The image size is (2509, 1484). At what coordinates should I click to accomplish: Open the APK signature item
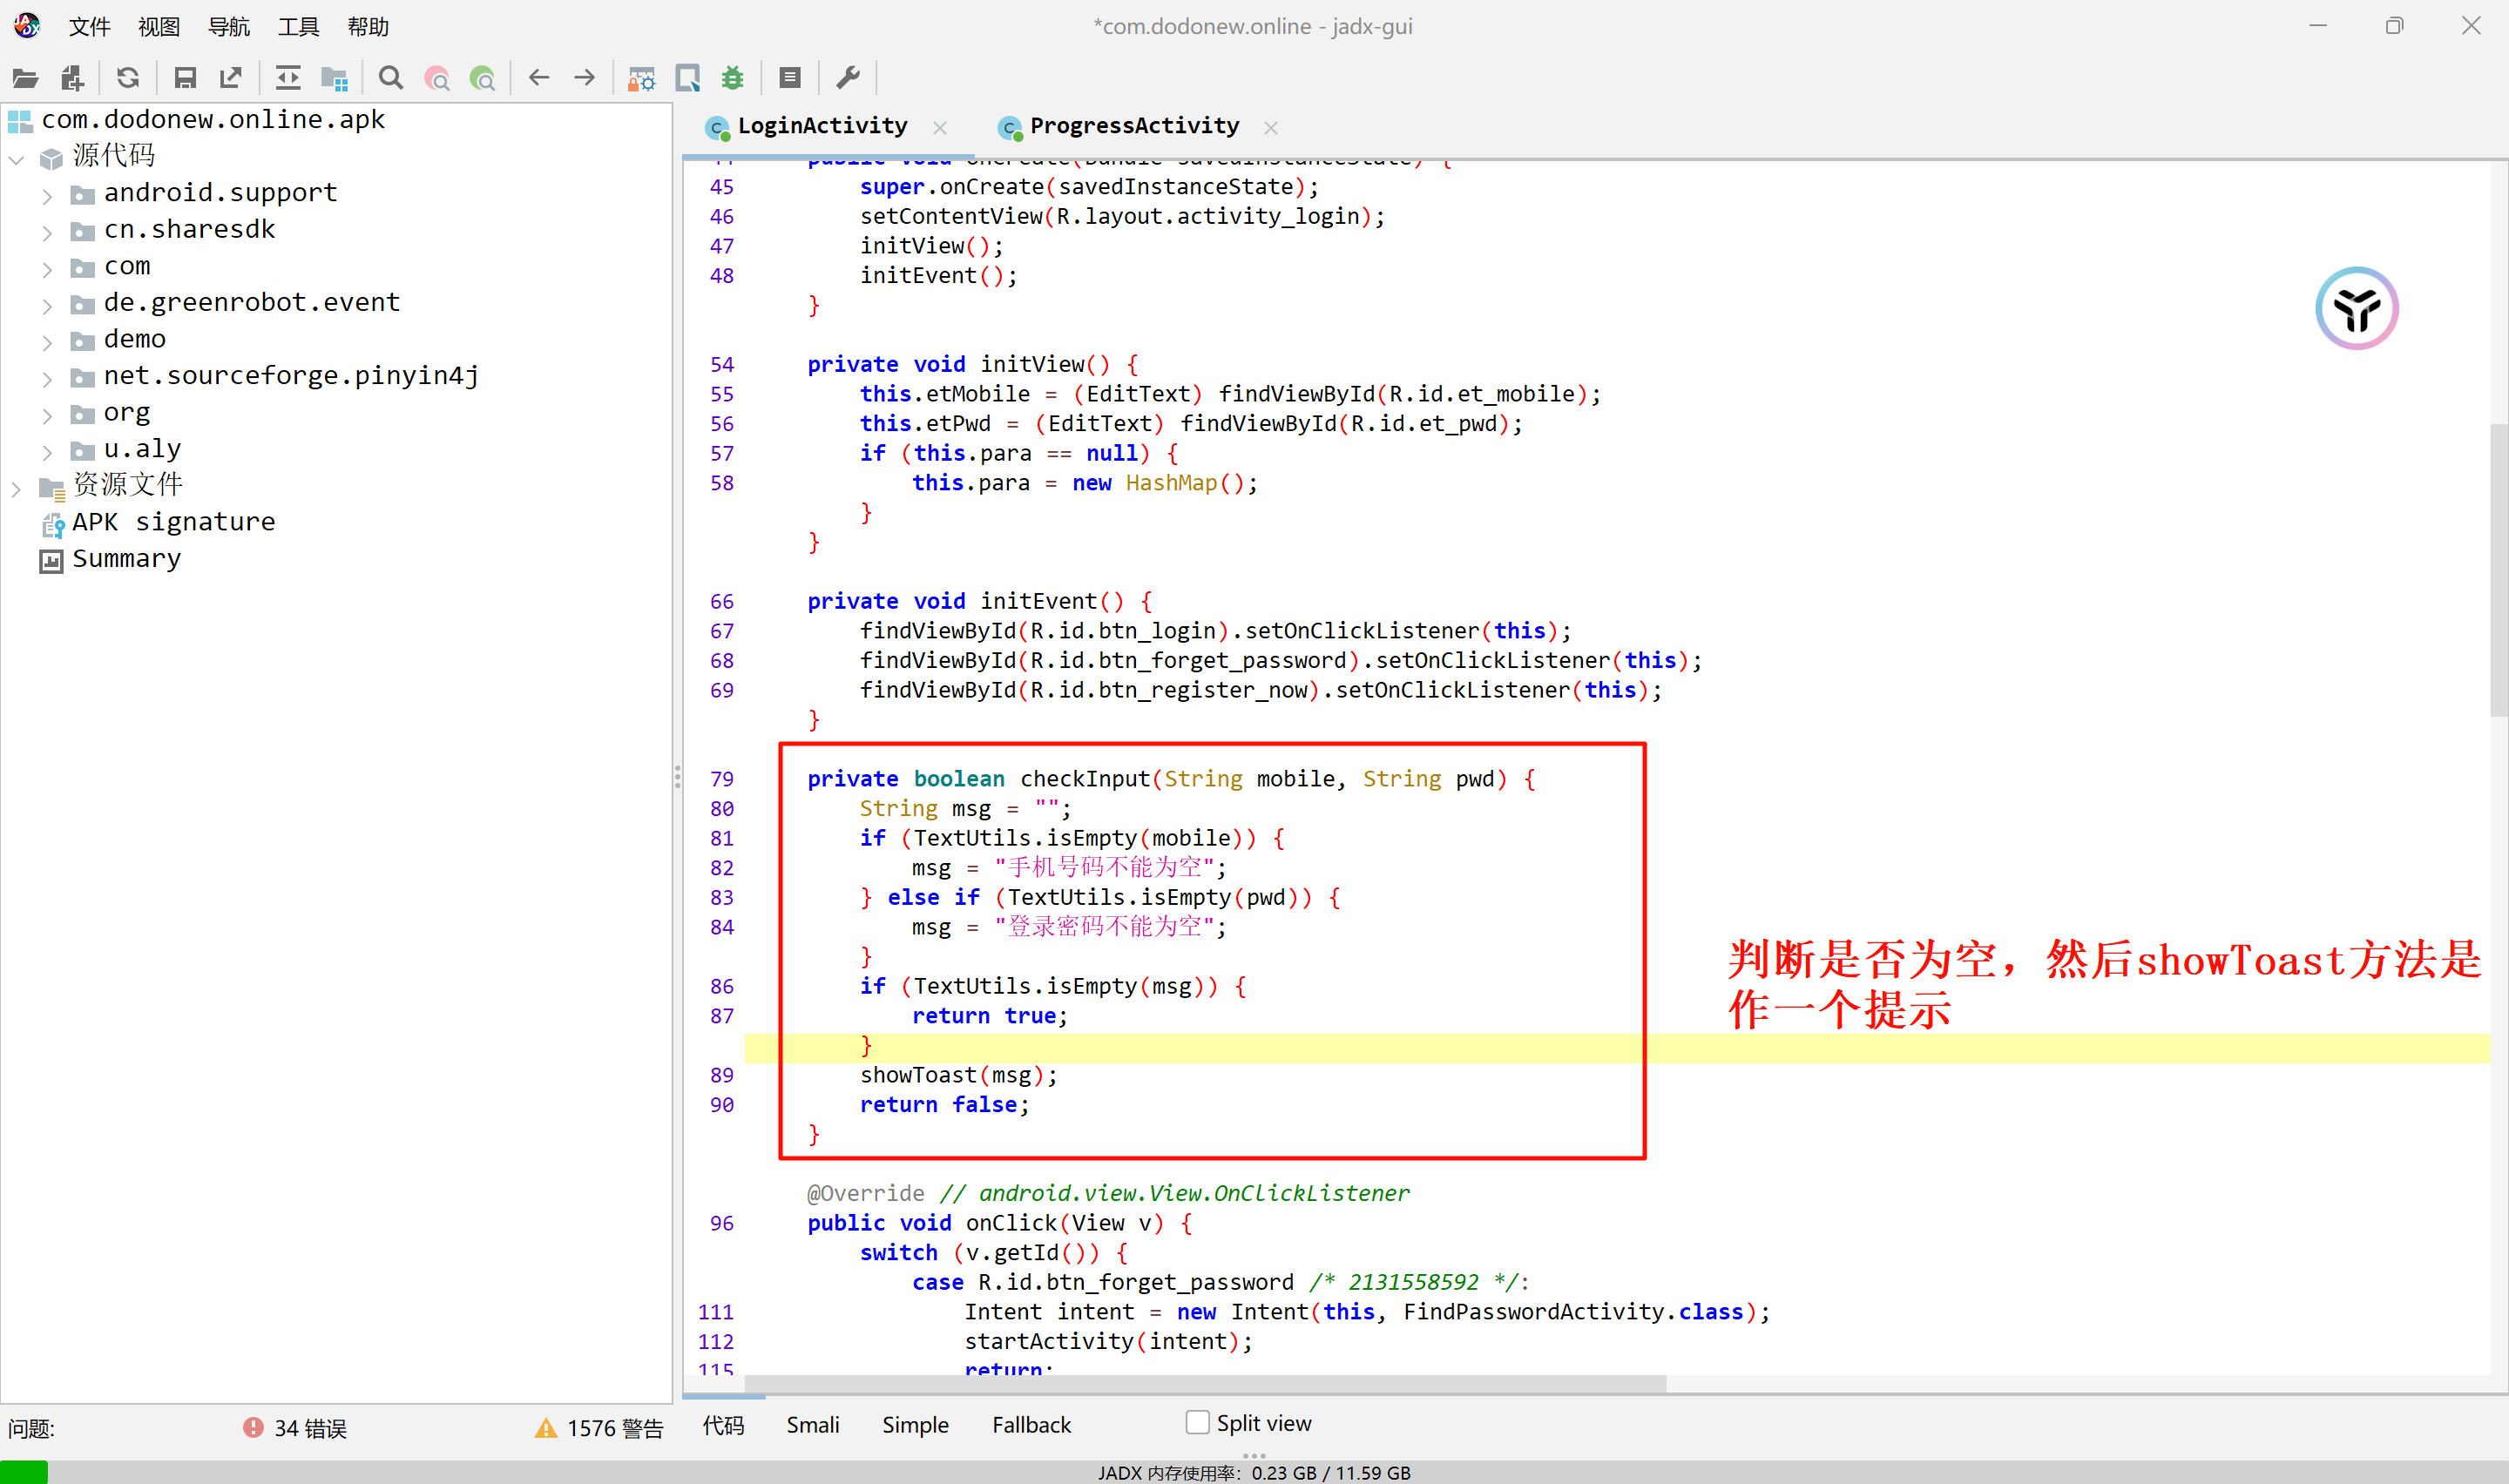pyautogui.click(x=173, y=522)
